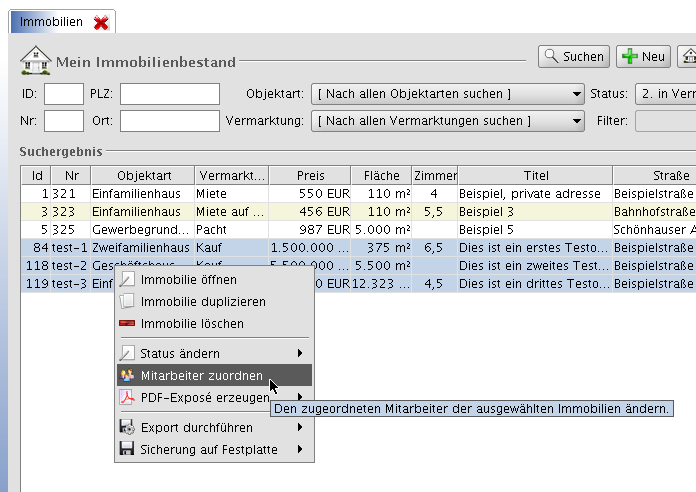Click the Mitarbeiter zuordnen people icon

point(127,376)
